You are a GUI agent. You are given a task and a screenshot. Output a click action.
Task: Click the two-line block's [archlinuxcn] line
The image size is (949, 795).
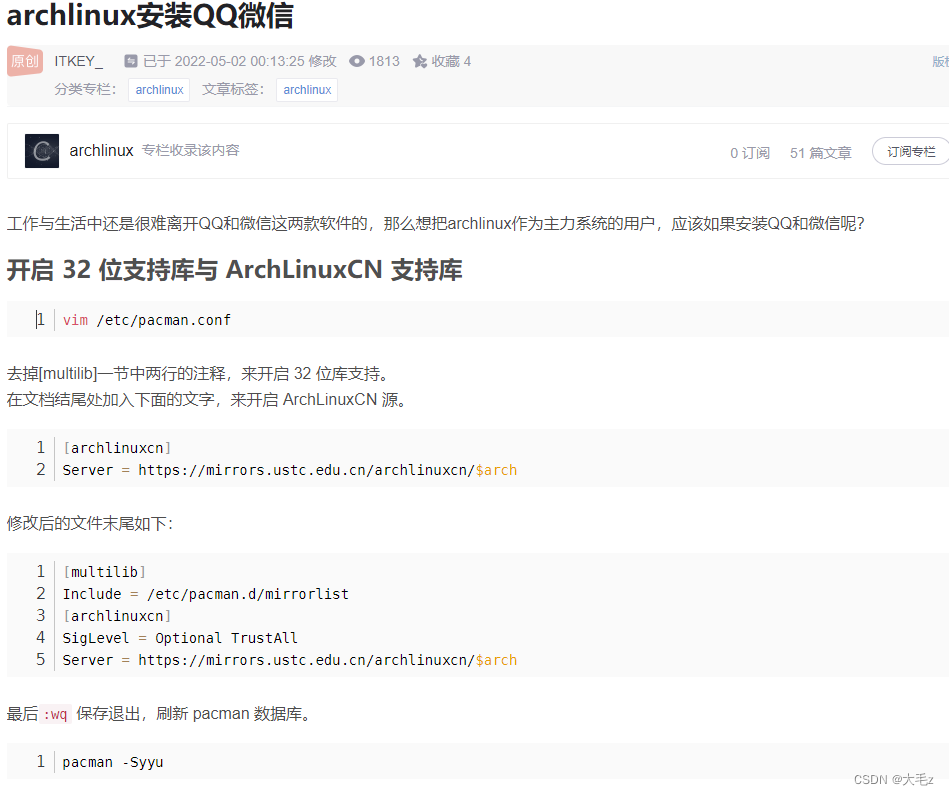117,448
